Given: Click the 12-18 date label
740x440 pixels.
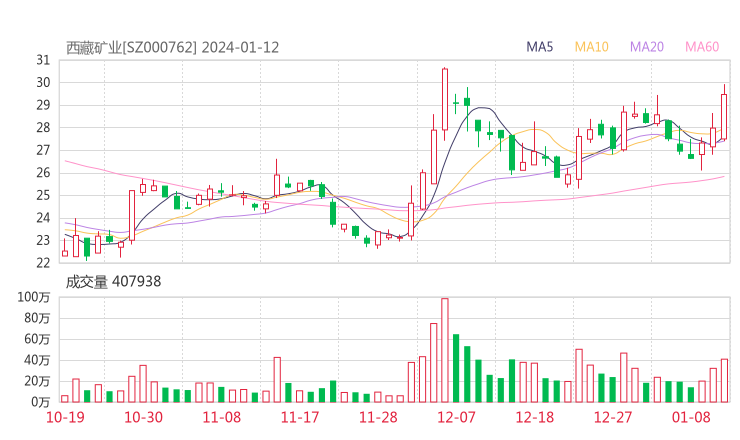Looking at the screenshot, I should pos(535,417).
